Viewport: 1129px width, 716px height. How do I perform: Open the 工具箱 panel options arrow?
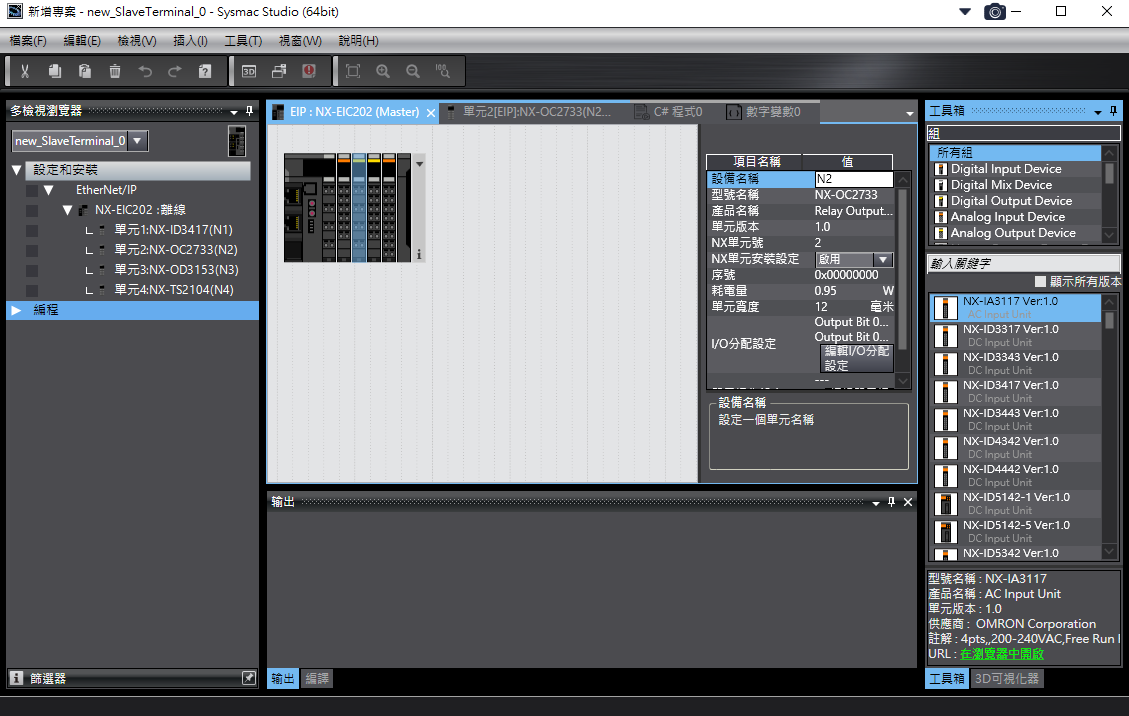(x=1097, y=112)
